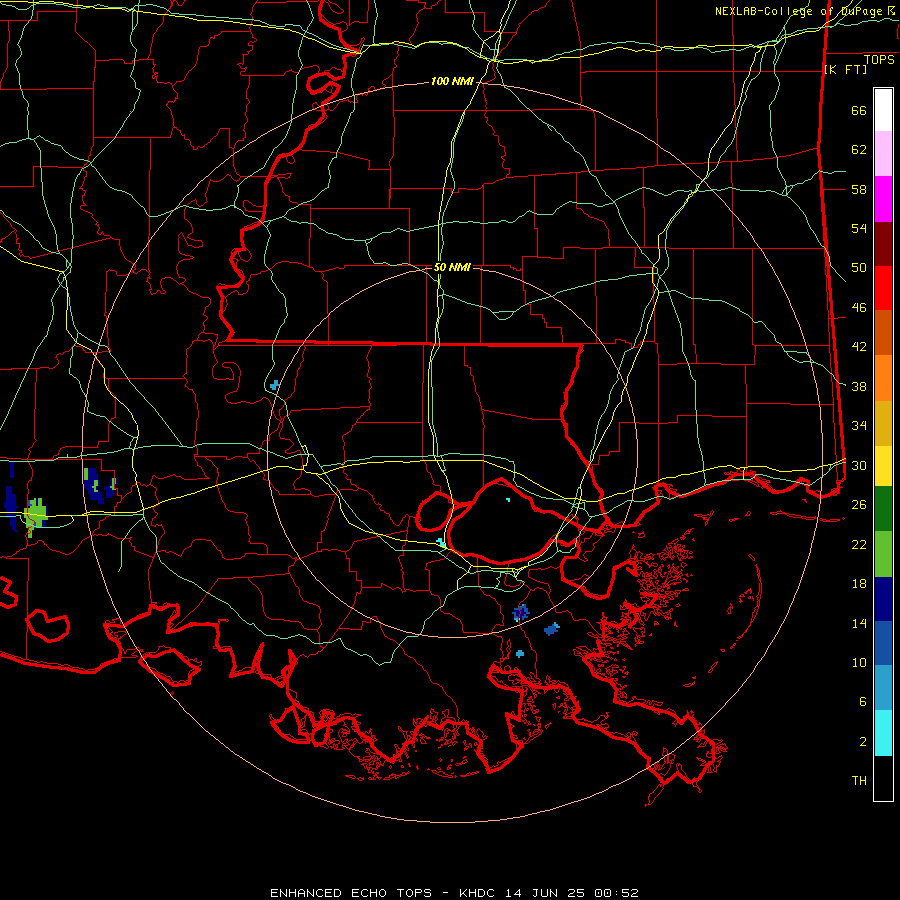Click the legend value label 66
Screen dimensions: 900x900
coord(859,111)
